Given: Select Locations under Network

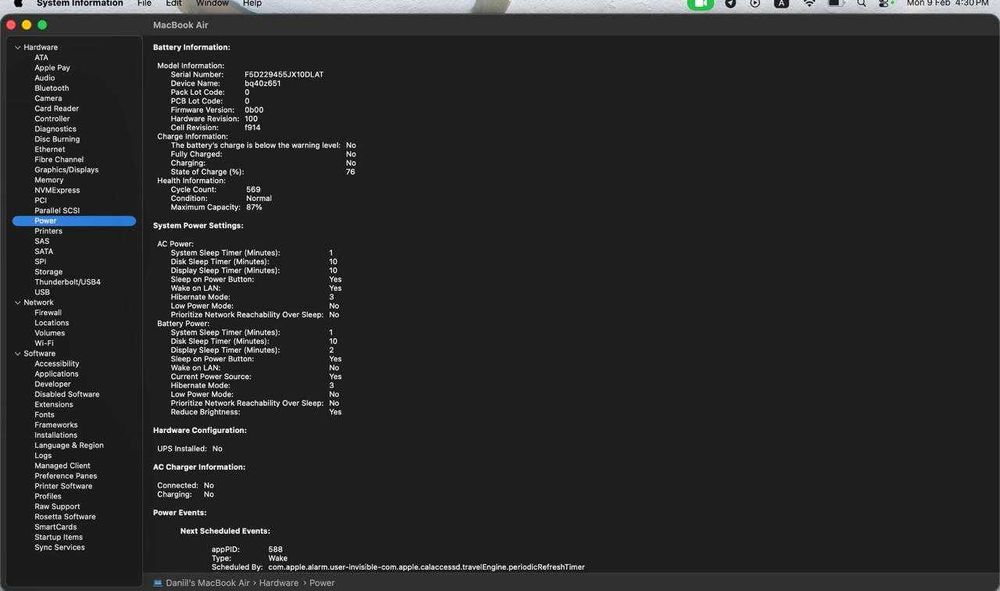Looking at the screenshot, I should click(52, 323).
